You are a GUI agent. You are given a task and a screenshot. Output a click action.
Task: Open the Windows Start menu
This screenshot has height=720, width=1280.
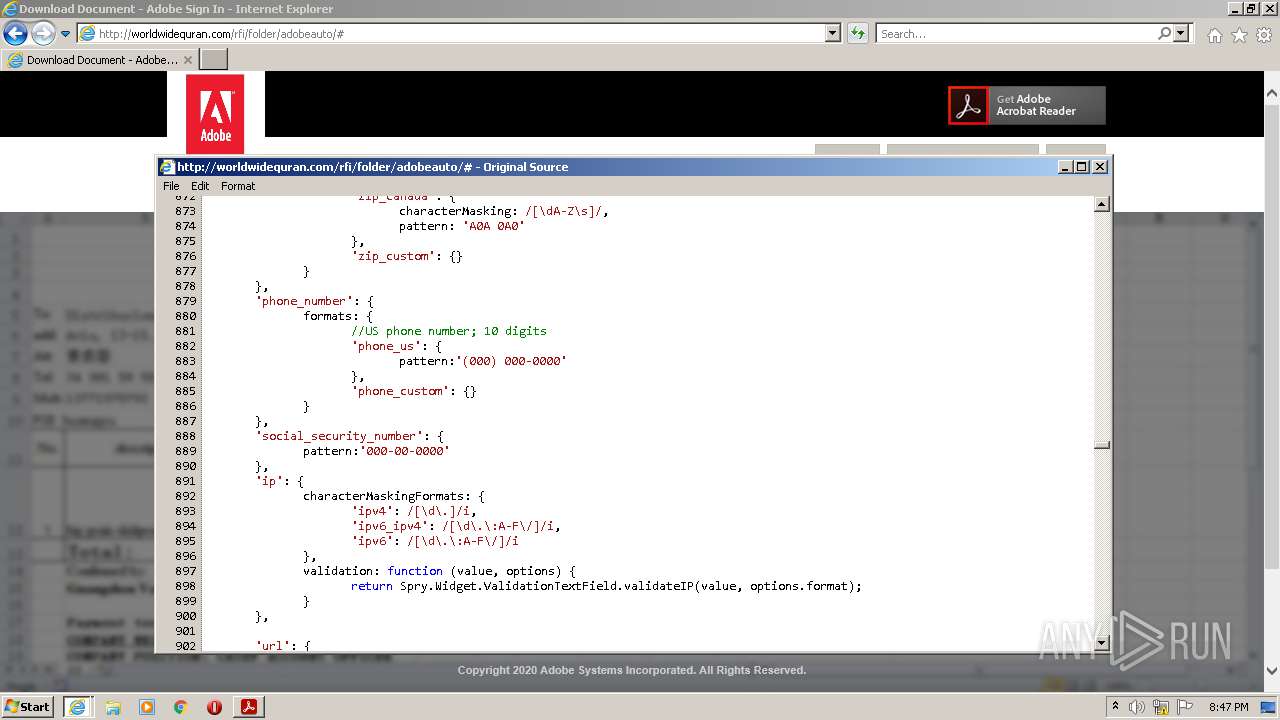(27, 706)
